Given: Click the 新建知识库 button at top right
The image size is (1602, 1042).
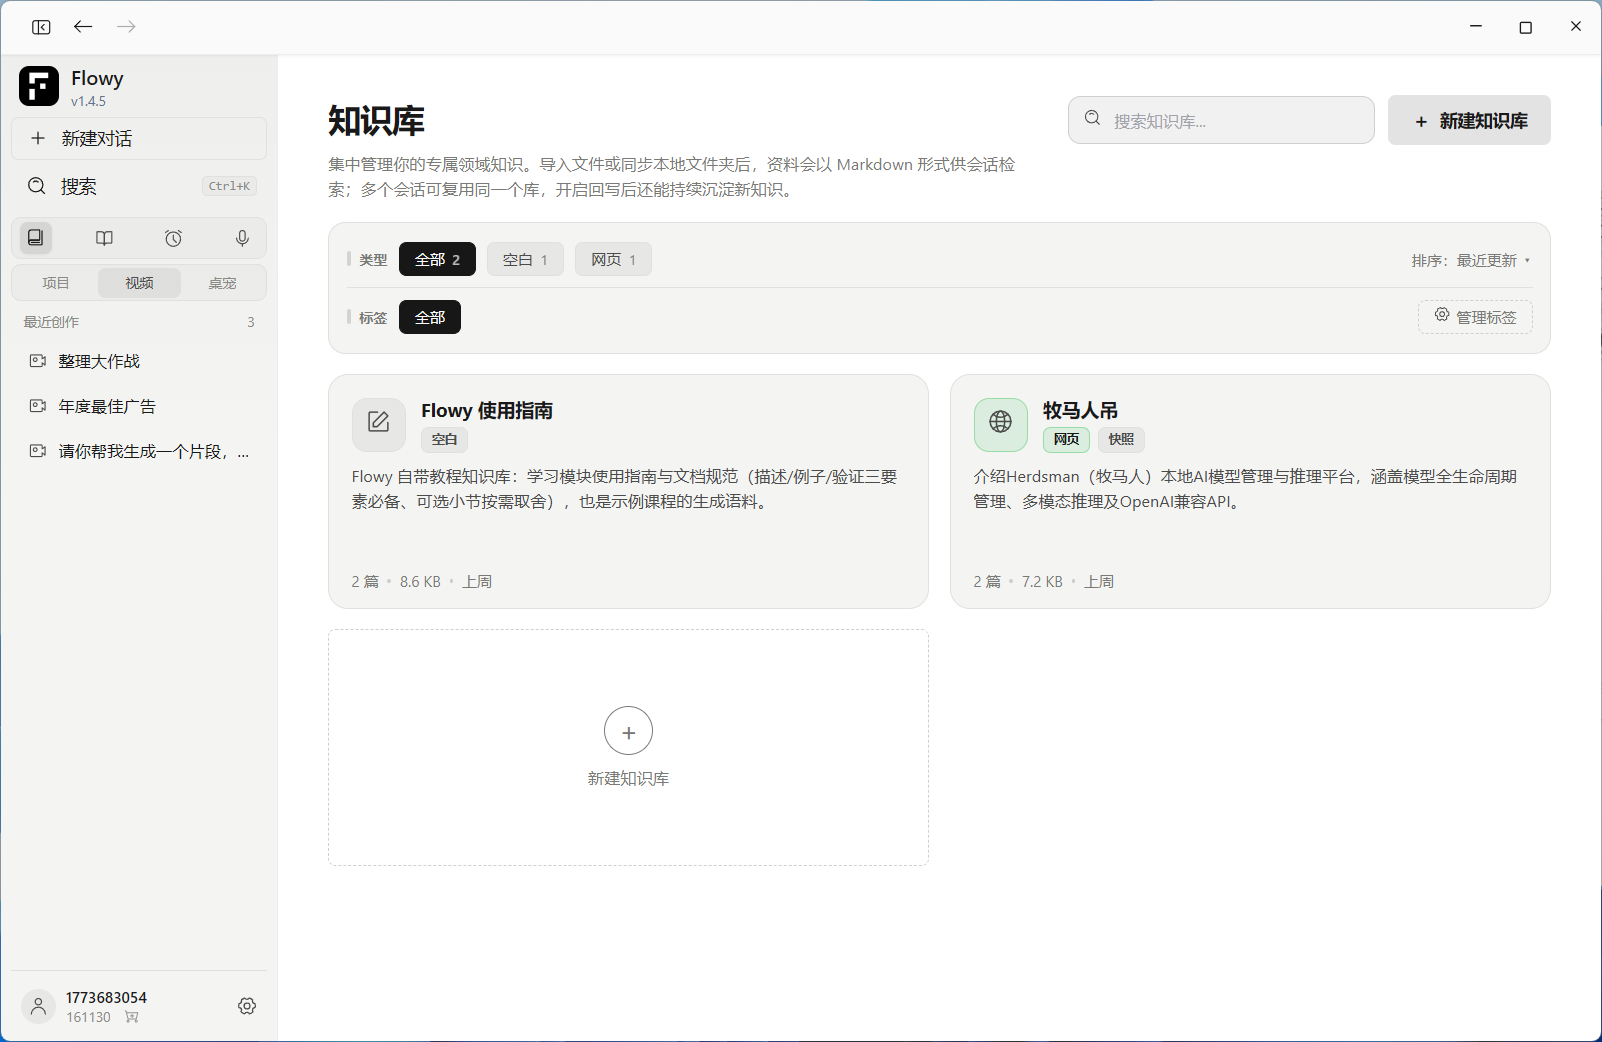Looking at the screenshot, I should coord(1469,120).
